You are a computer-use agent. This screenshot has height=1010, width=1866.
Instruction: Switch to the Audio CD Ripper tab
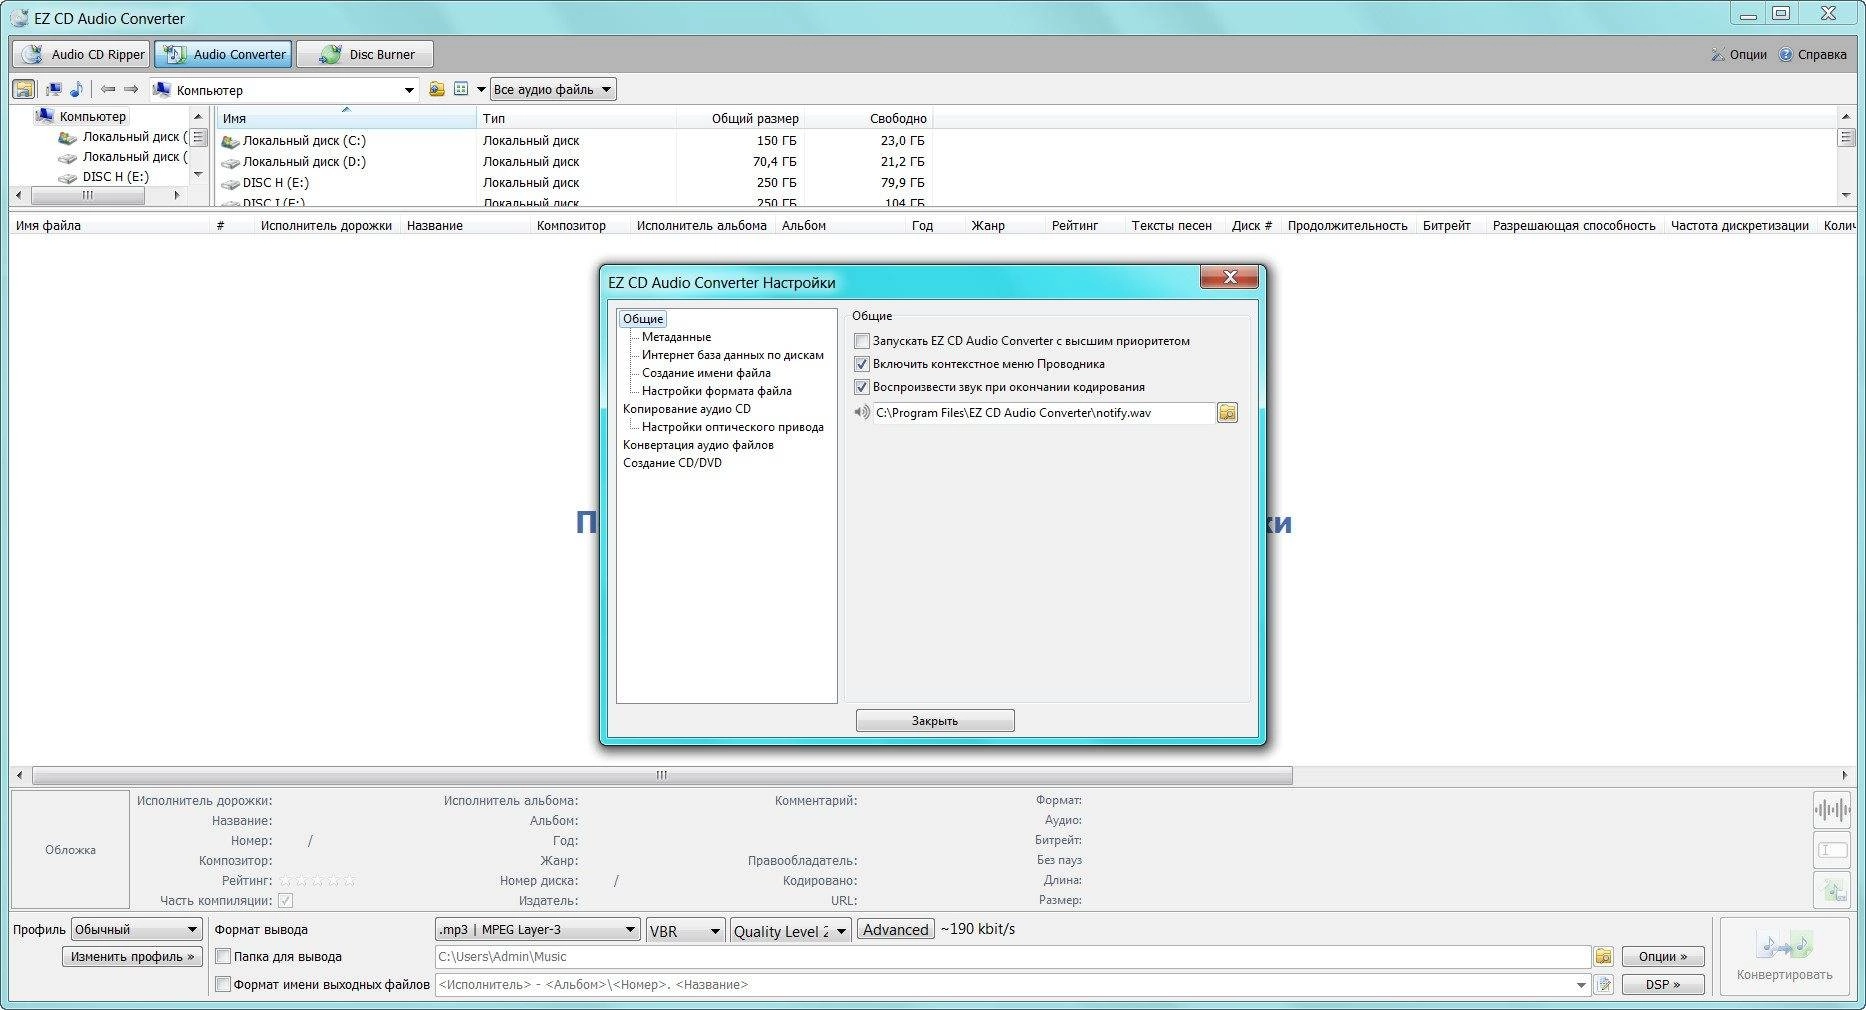82,54
